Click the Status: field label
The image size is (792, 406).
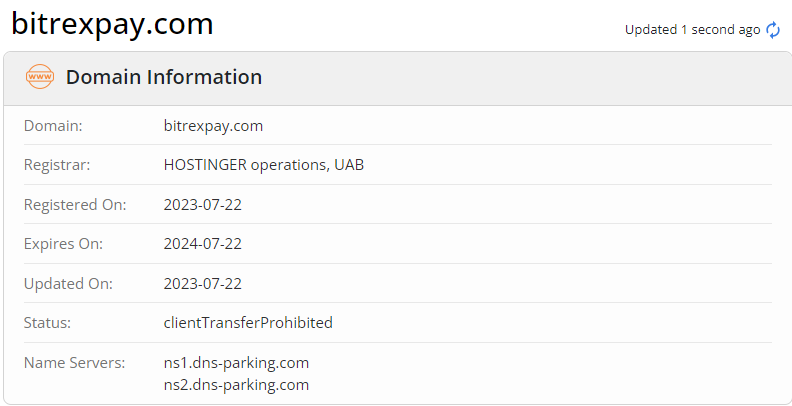49,323
